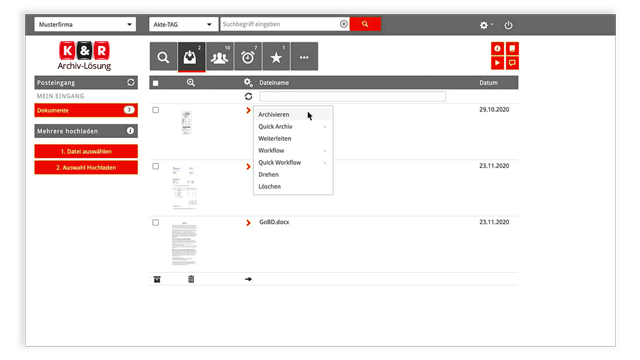This screenshot has width=640, height=360.
Task: Archive selected via bottom archive box icon
Action: tap(157, 279)
